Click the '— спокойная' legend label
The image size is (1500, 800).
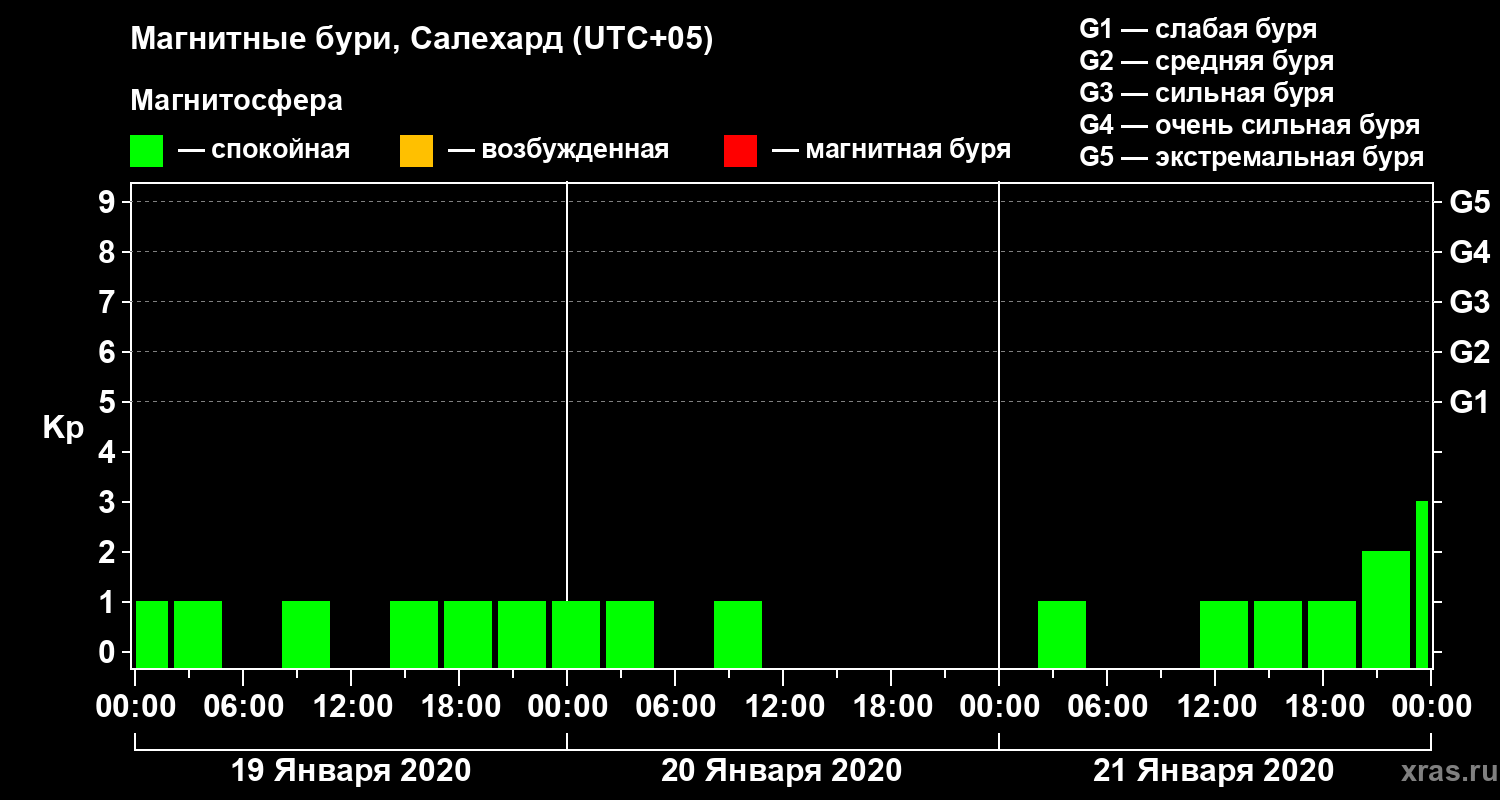coord(264,151)
